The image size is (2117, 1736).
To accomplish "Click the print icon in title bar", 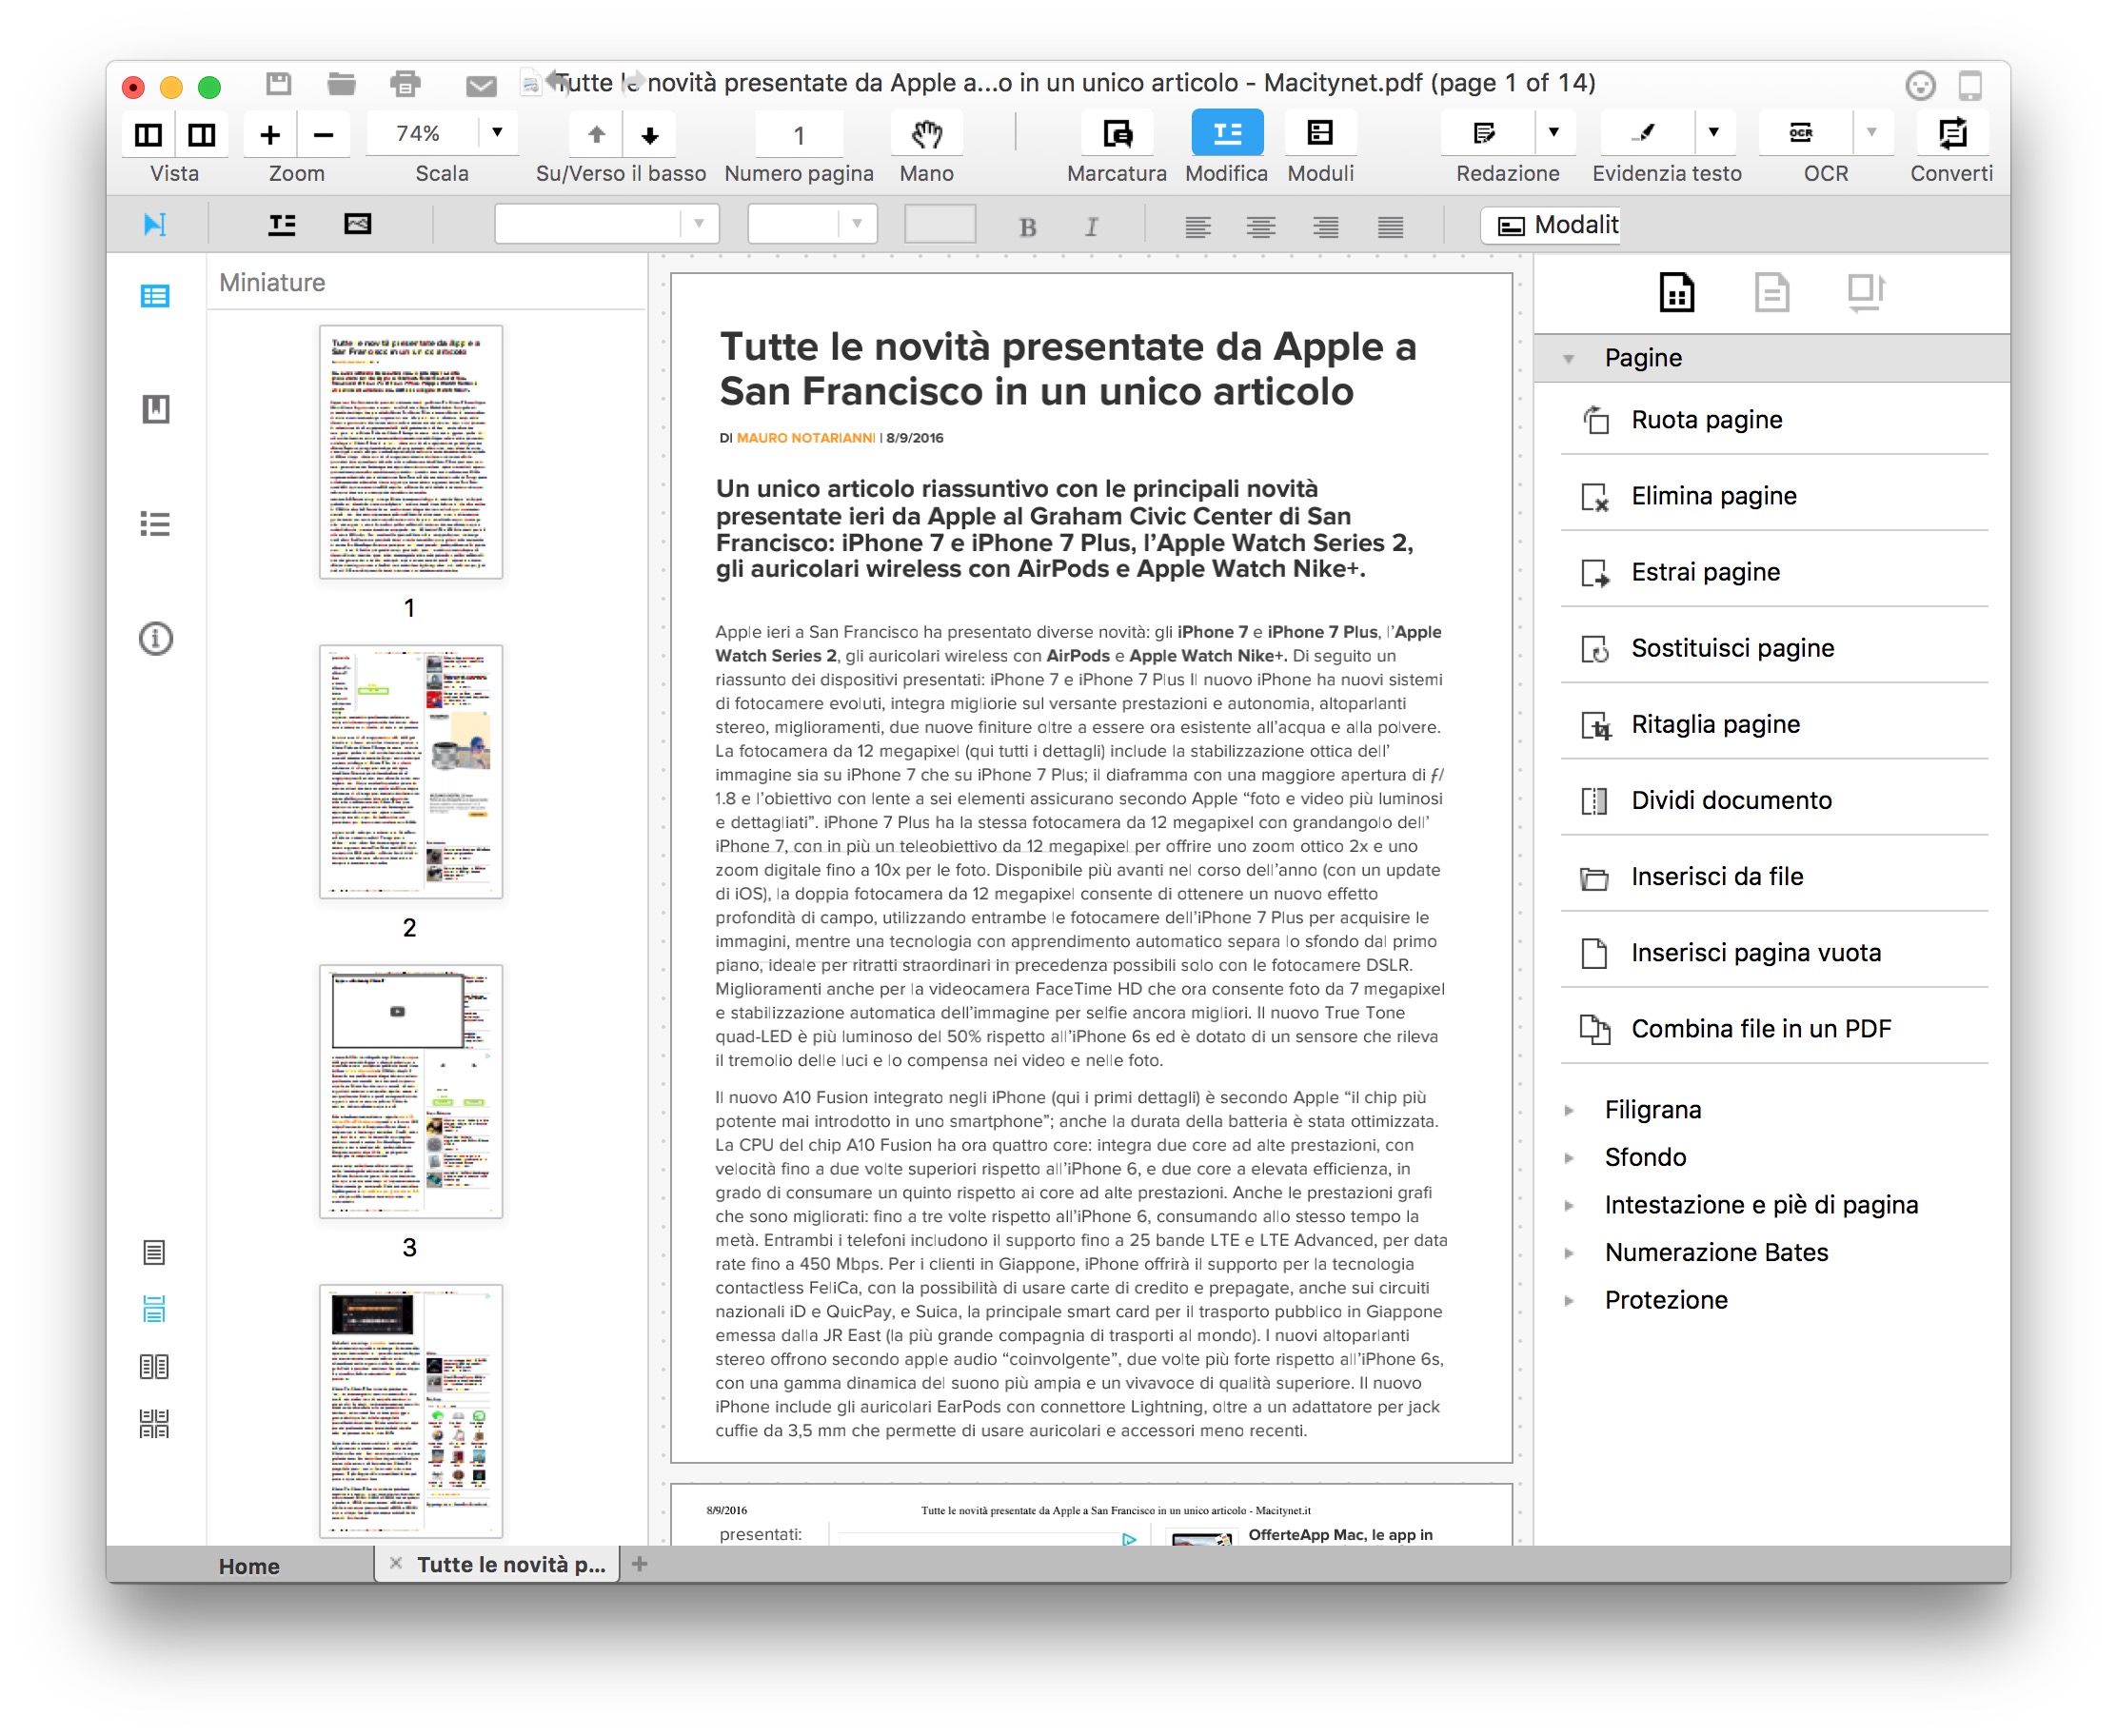I will (x=405, y=84).
